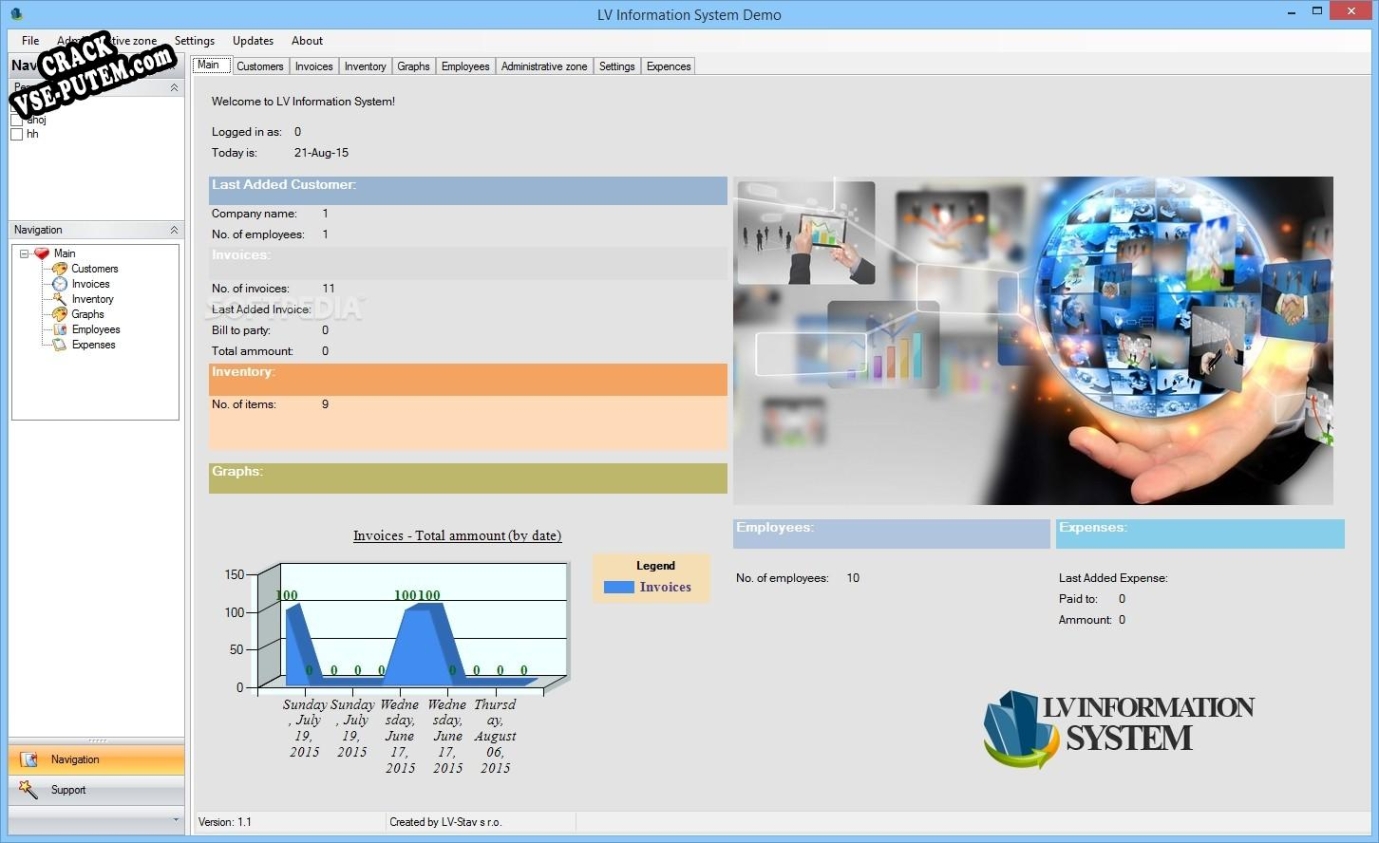
Task: Switch to the Main tab
Action: tap(211, 65)
